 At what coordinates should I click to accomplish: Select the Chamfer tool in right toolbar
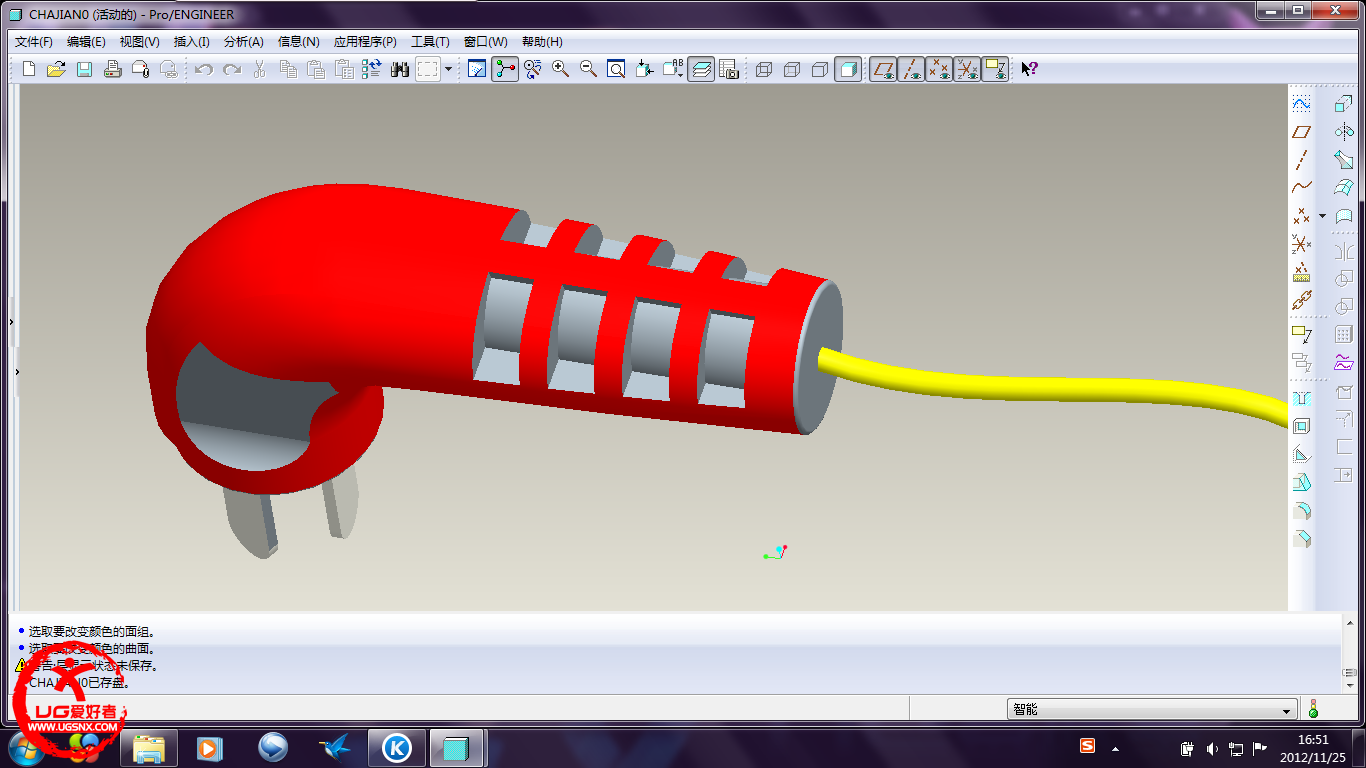click(x=1301, y=539)
